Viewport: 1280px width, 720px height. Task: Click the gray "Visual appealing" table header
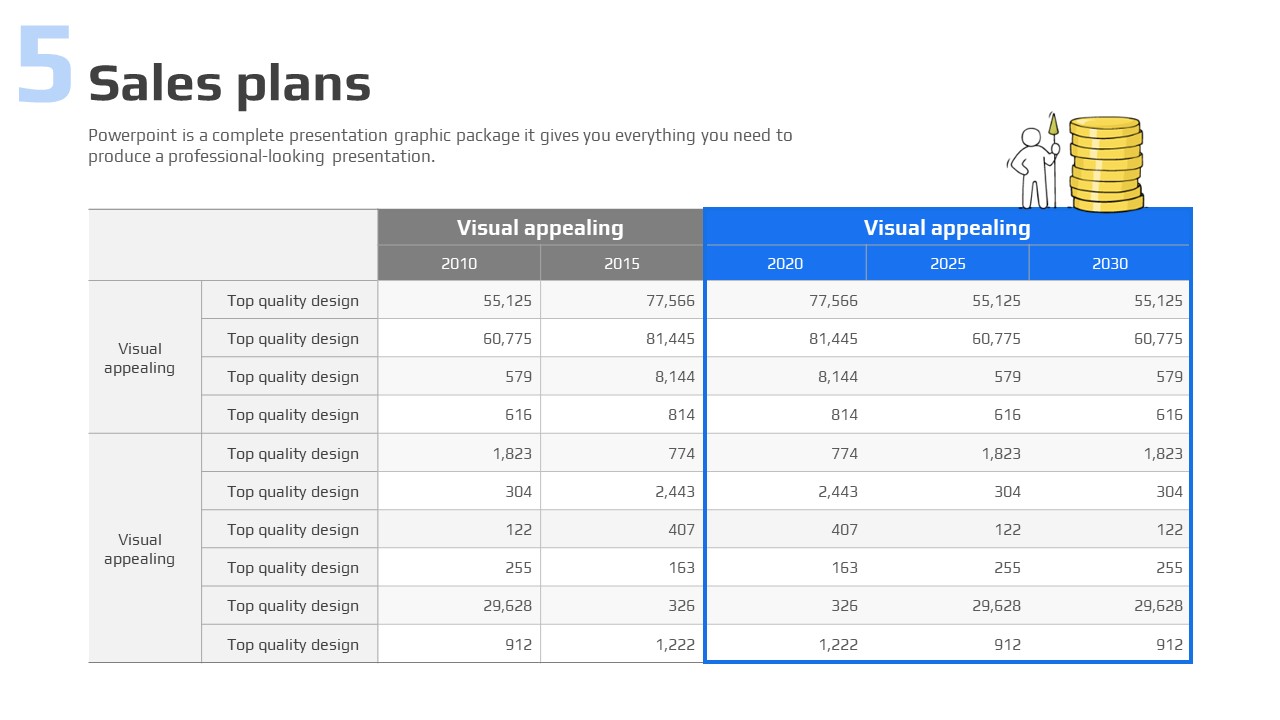[x=540, y=227]
